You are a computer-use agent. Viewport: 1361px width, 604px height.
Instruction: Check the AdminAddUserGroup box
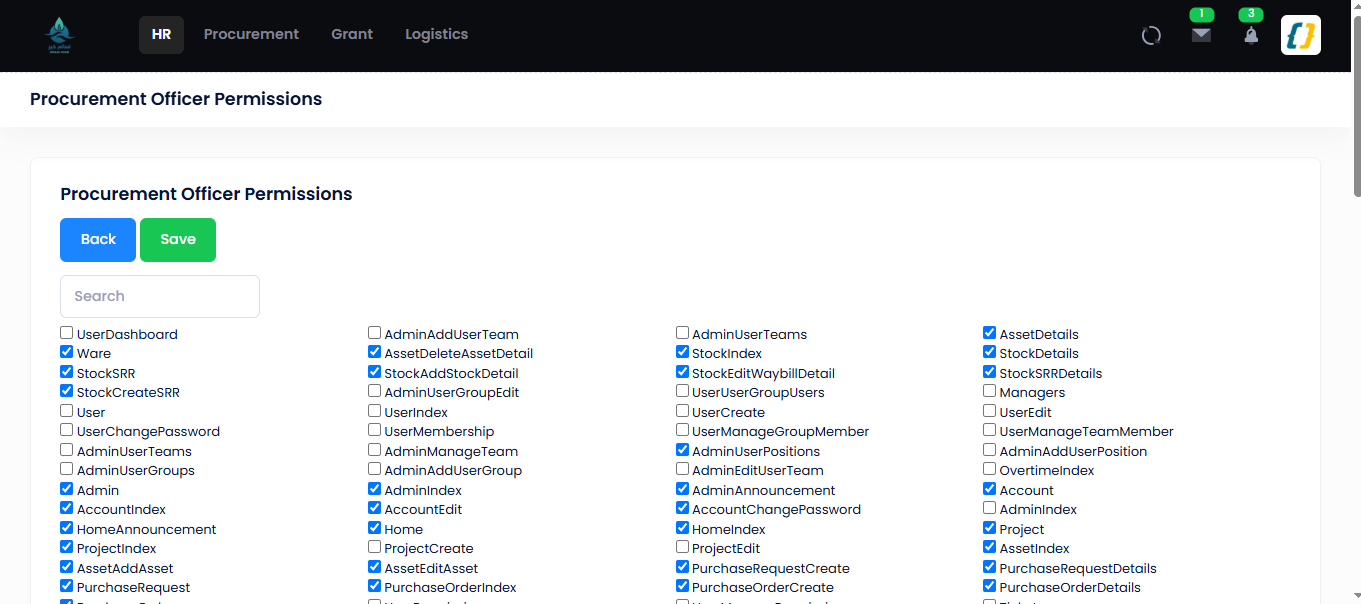pyautogui.click(x=375, y=469)
